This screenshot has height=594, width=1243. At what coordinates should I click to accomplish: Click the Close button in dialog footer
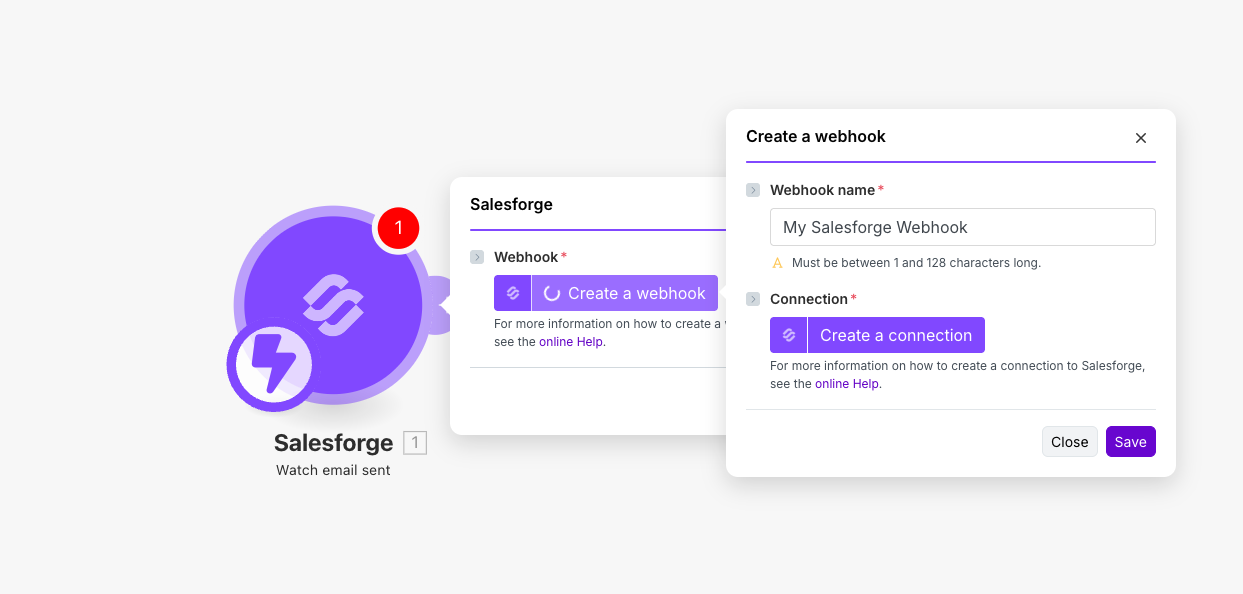[1070, 442]
